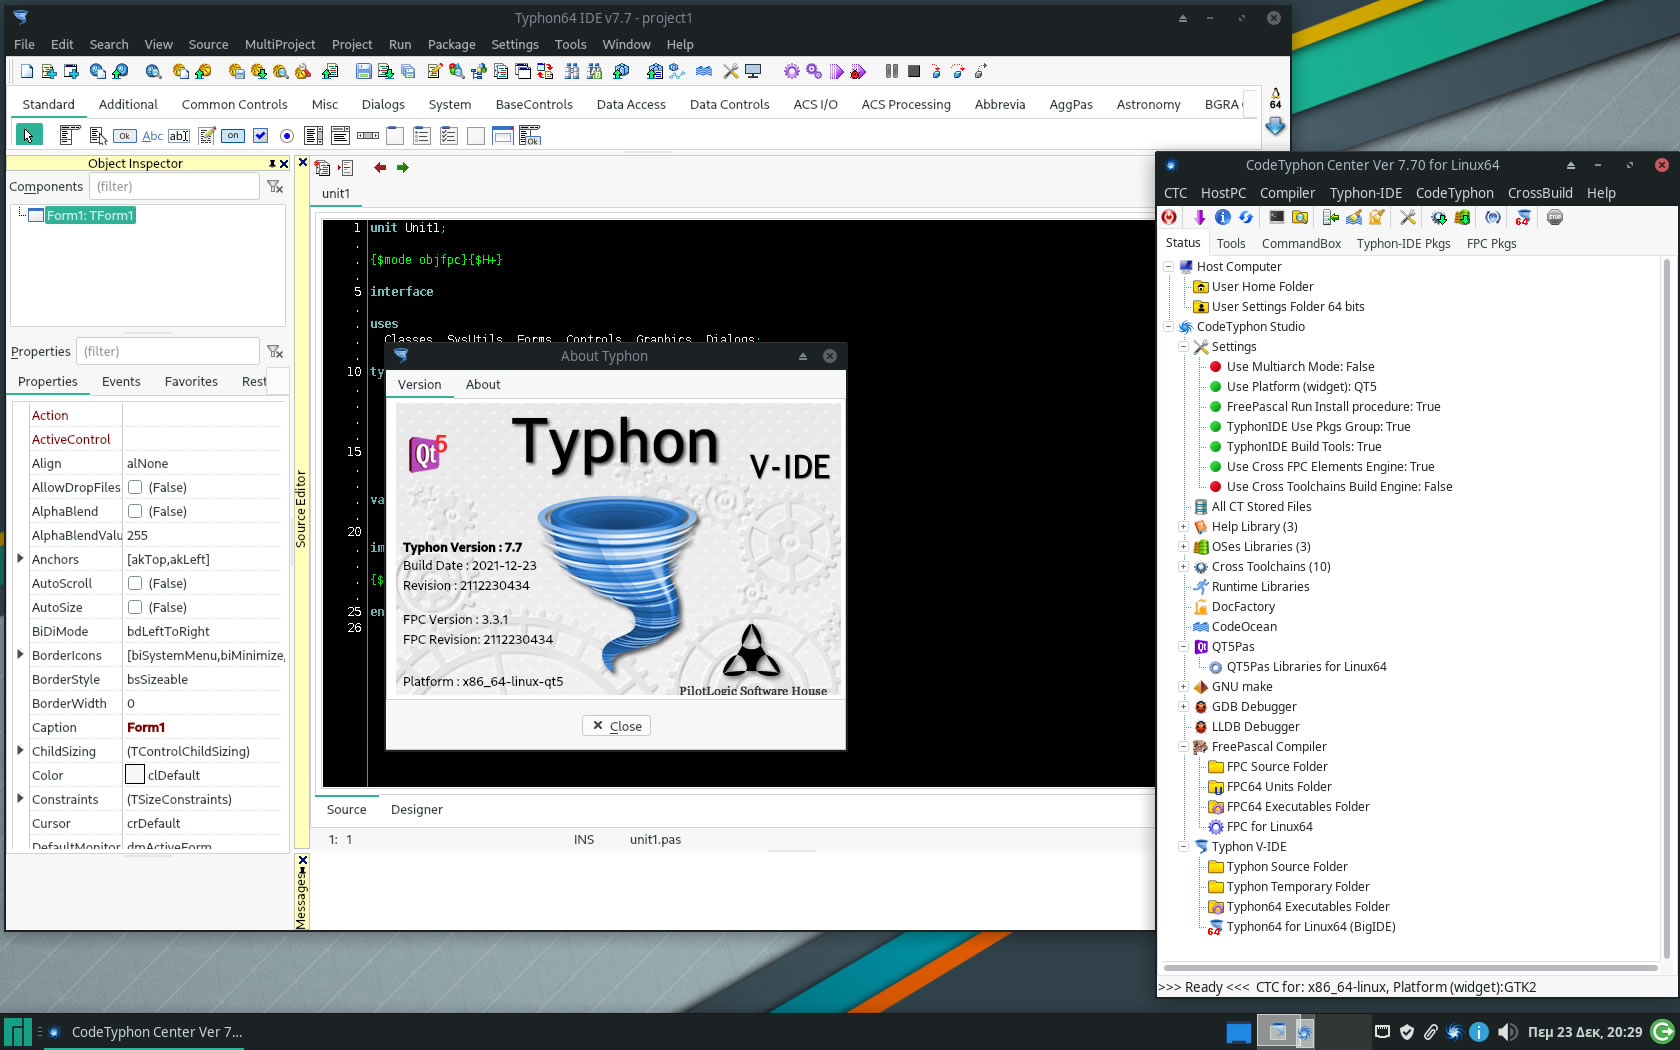This screenshot has height=1050, width=1680.
Task: Click the purple download arrow in CodeTyphon Center
Action: [1199, 217]
